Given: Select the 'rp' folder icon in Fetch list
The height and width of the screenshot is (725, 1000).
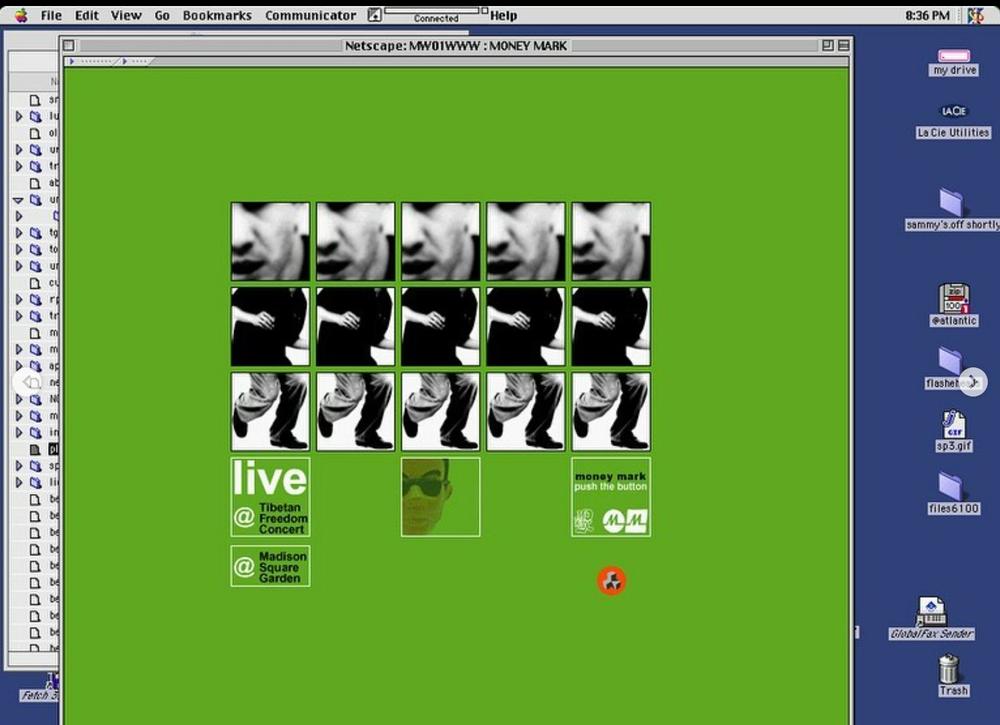Looking at the screenshot, I should click(36, 299).
